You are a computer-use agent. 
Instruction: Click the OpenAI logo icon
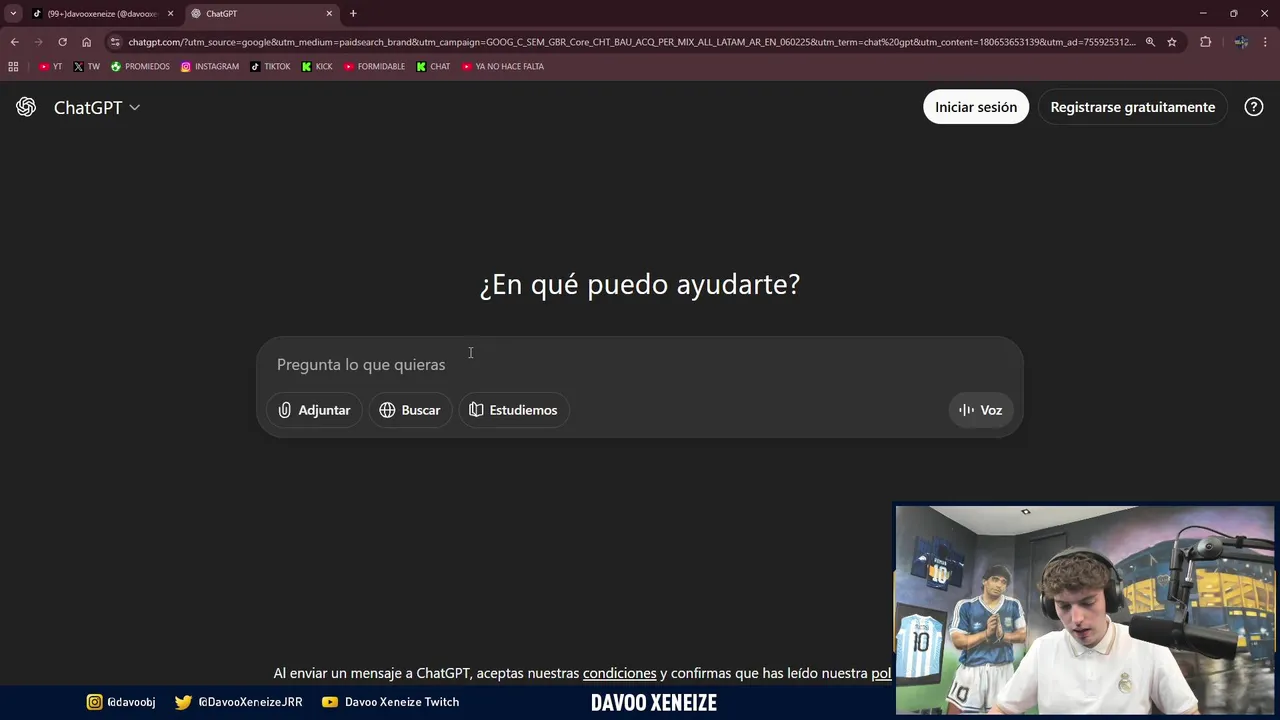tap(26, 107)
